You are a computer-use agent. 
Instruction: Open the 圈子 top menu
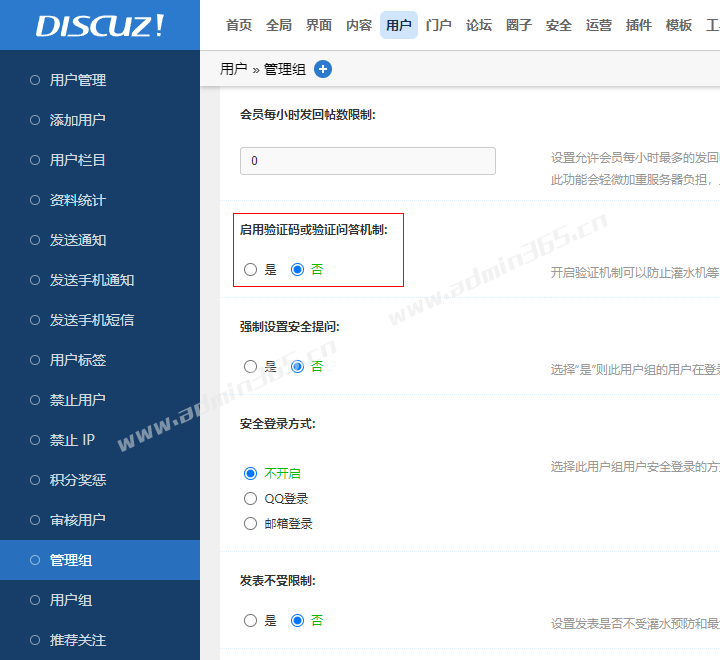[518, 25]
